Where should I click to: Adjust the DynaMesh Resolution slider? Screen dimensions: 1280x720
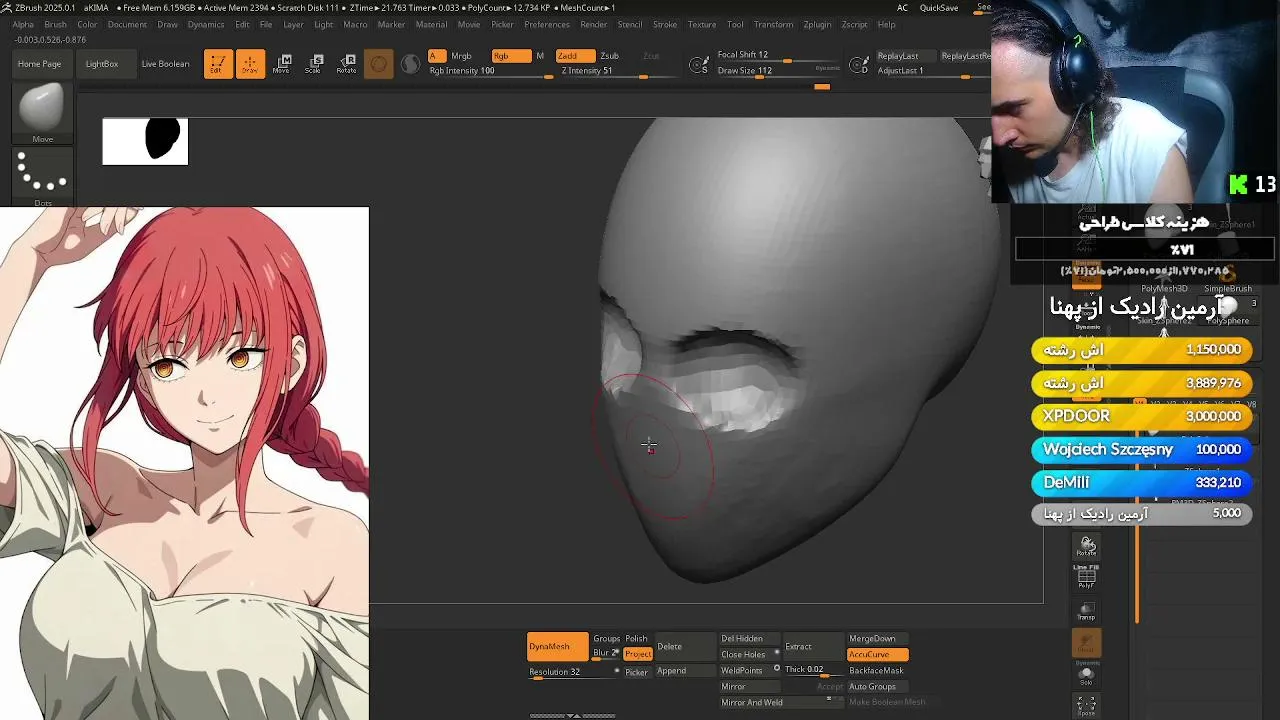(572, 672)
